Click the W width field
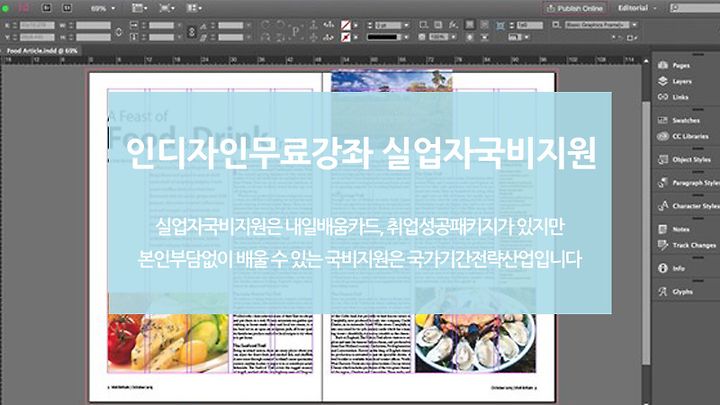This screenshot has height=405, width=720. (x=93, y=25)
